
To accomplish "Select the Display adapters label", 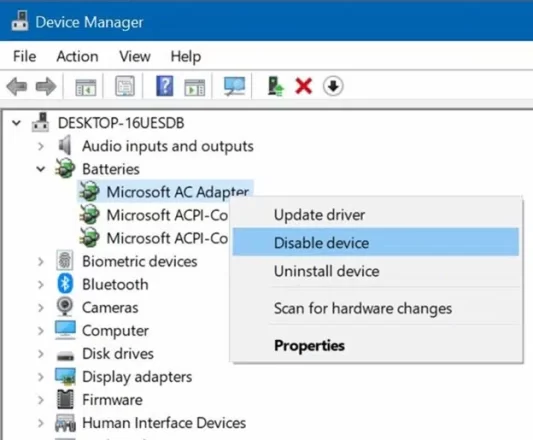I will pyautogui.click(x=137, y=377).
